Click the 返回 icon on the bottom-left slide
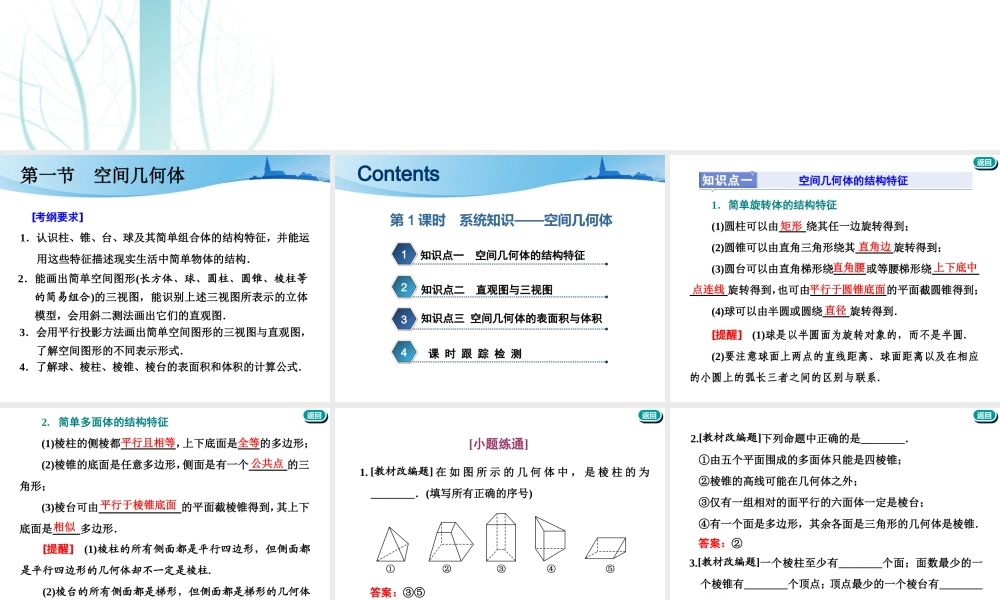This screenshot has height=600, width=1000. point(316,416)
